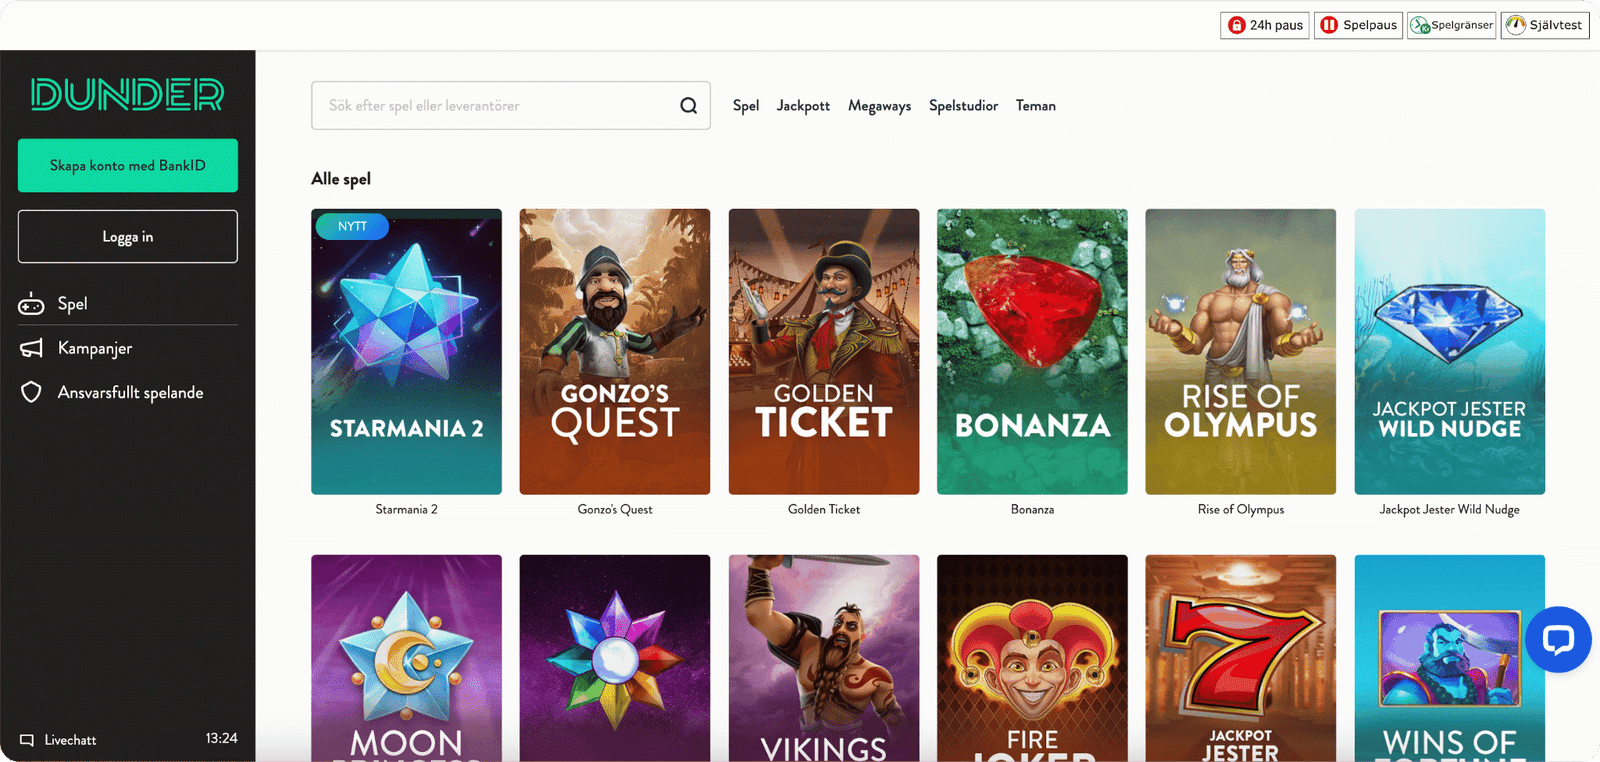This screenshot has width=1600, height=762.
Task: Open Ansvarsfullt spelande in the sidebar
Action: point(128,392)
